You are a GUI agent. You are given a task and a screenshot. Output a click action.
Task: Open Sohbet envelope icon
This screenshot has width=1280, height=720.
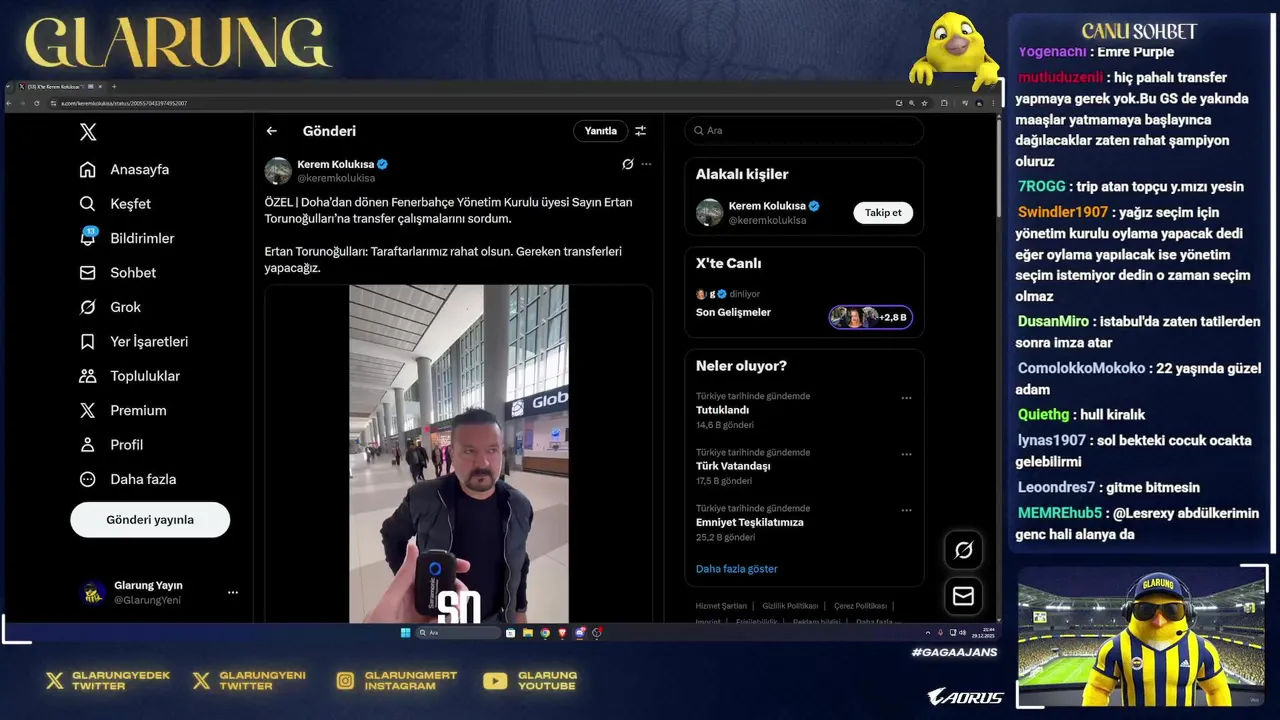88,273
